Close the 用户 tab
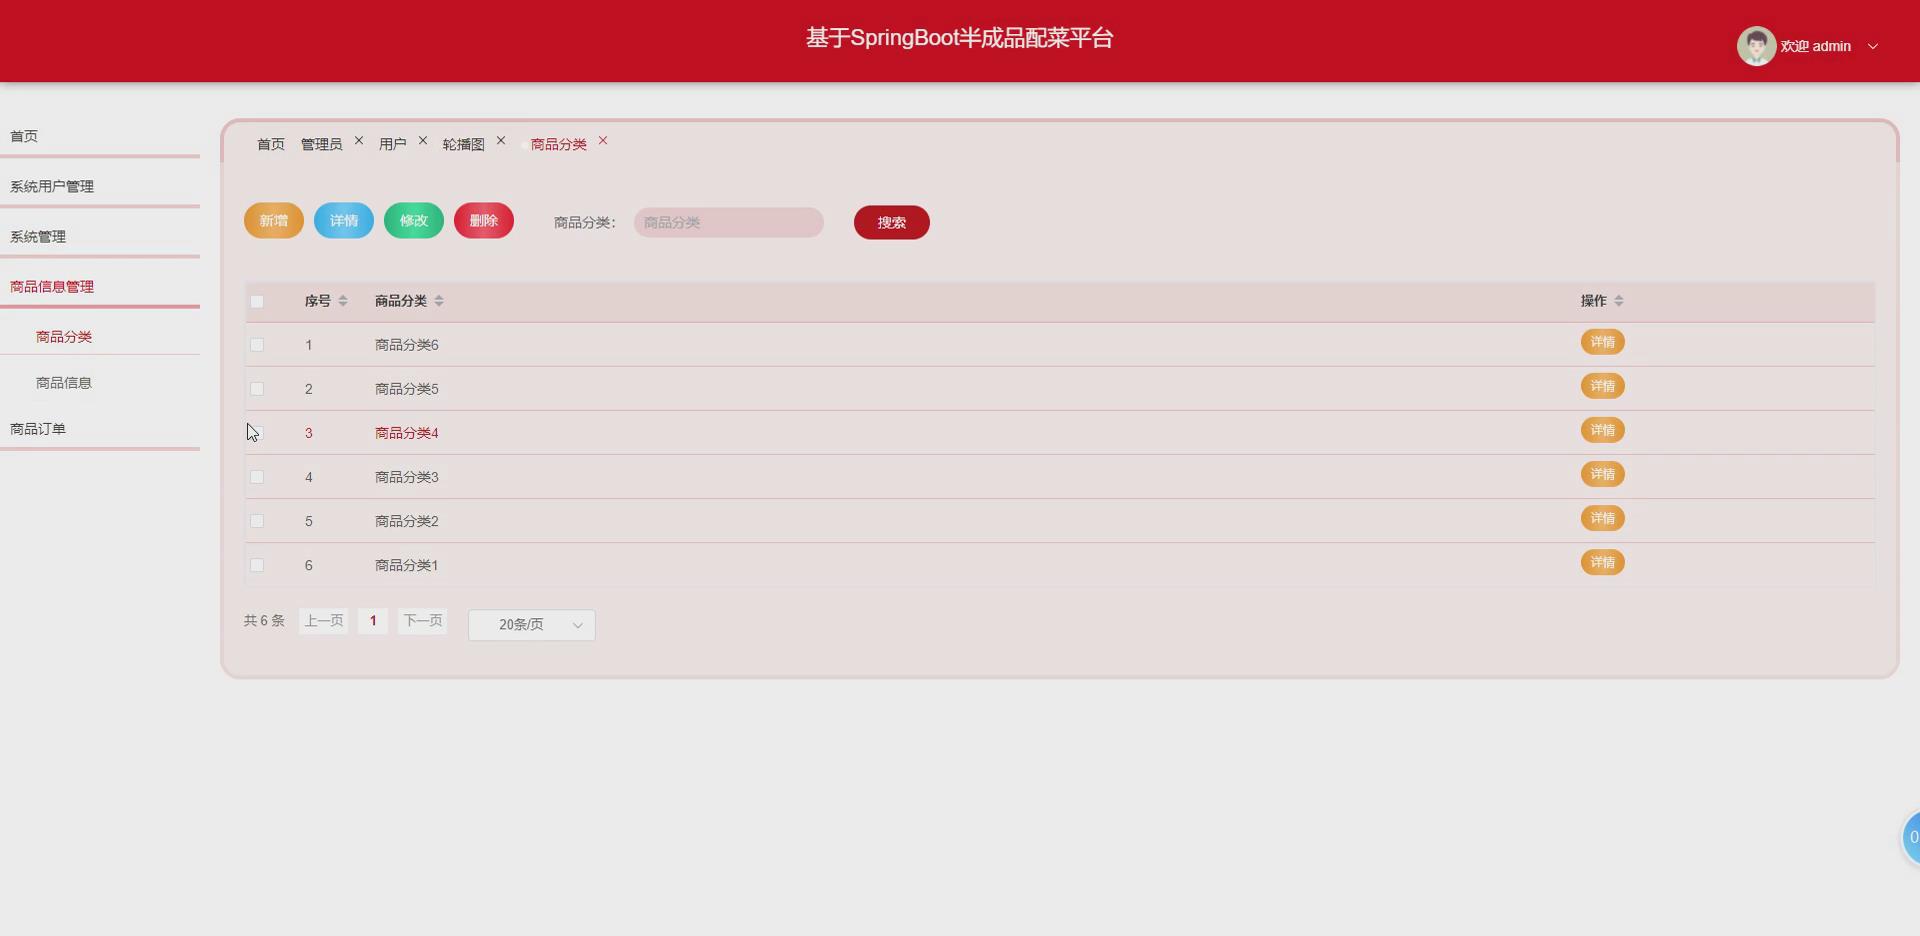Screen dimensions: 1920x936 [423, 141]
